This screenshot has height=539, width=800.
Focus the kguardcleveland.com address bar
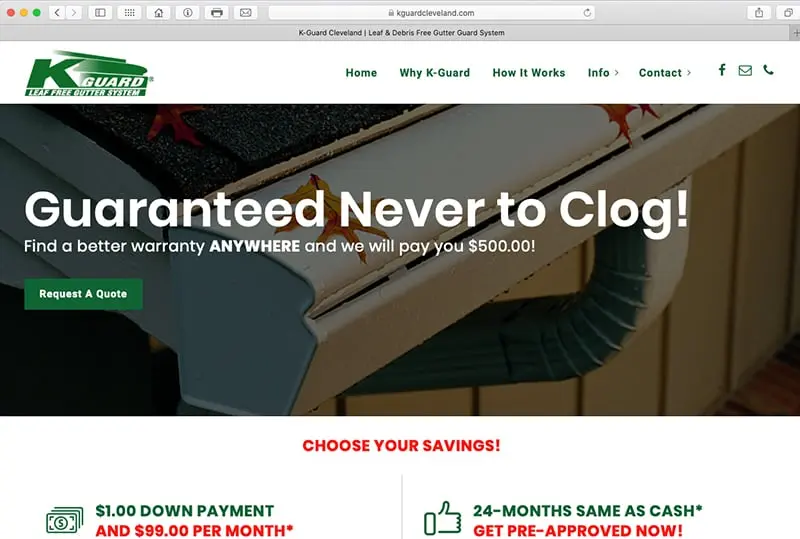(x=431, y=13)
